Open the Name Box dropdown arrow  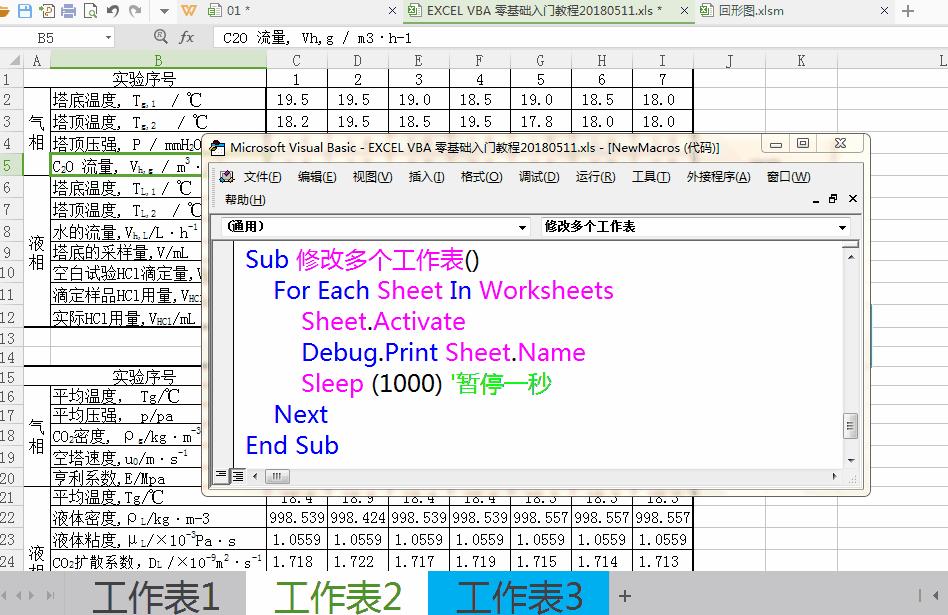point(109,36)
